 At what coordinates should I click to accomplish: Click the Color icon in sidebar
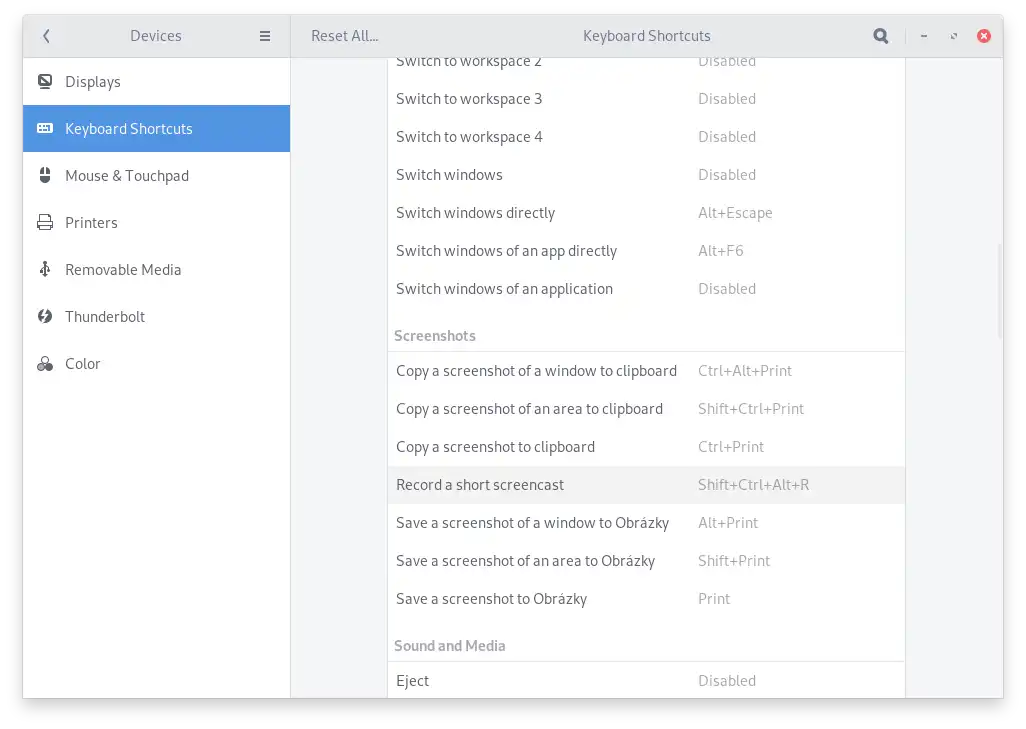[x=45, y=364]
